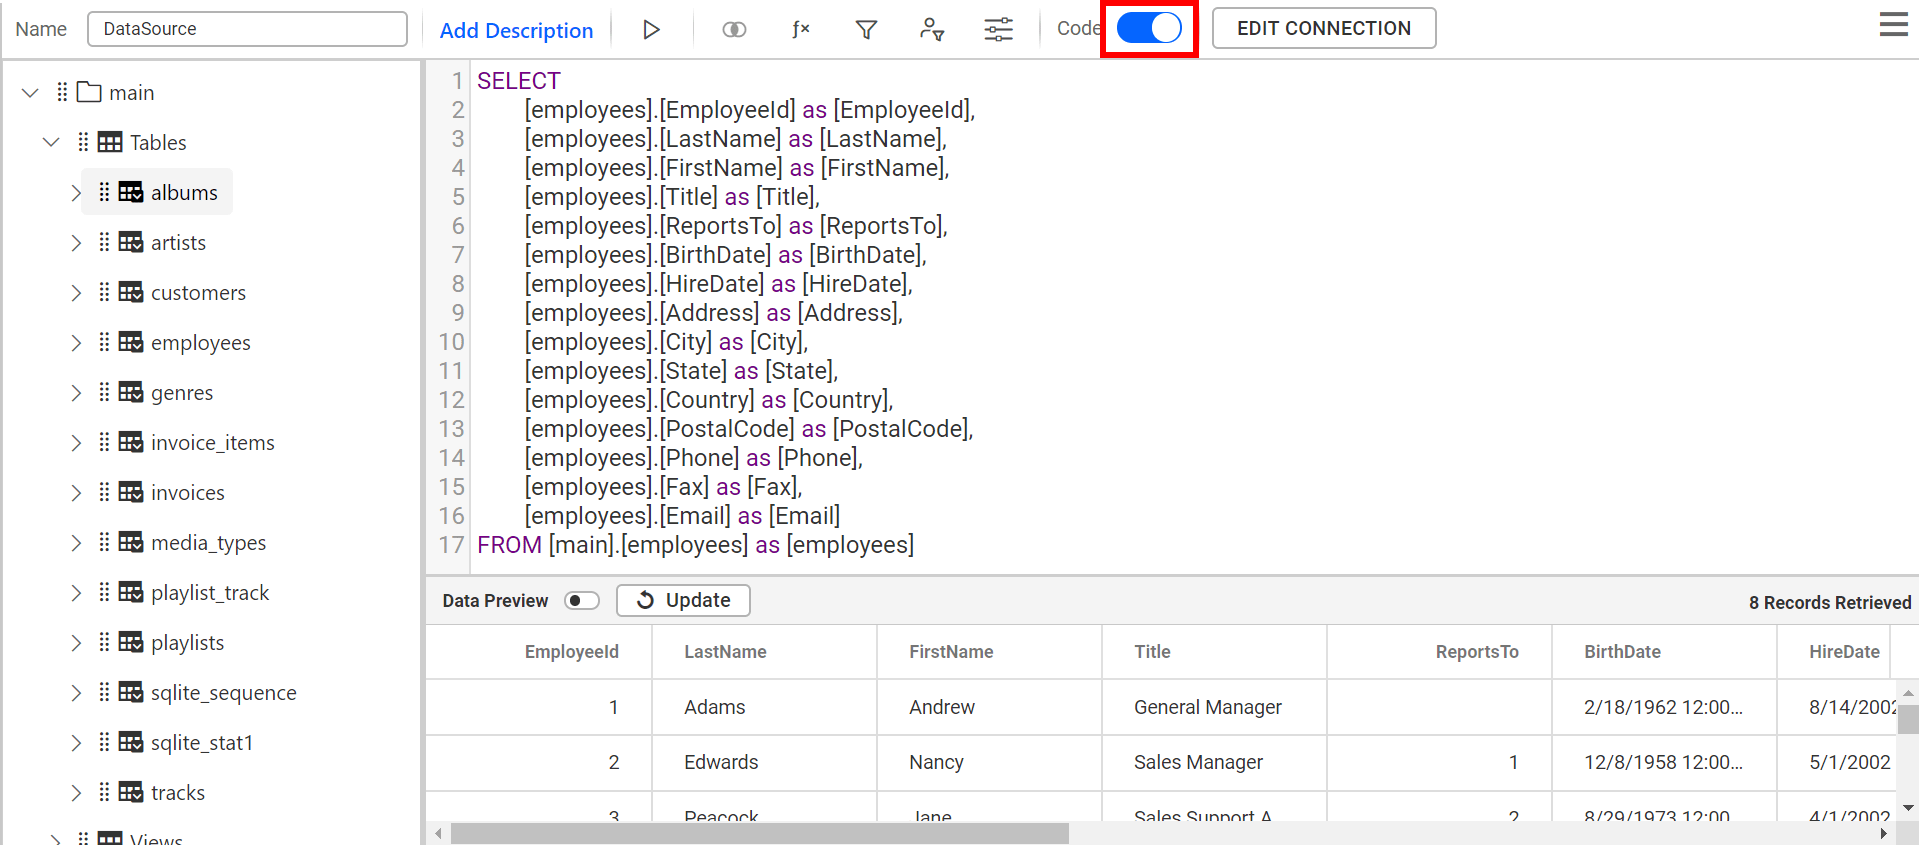Click the user filter icon
1919x845 pixels.
click(932, 30)
